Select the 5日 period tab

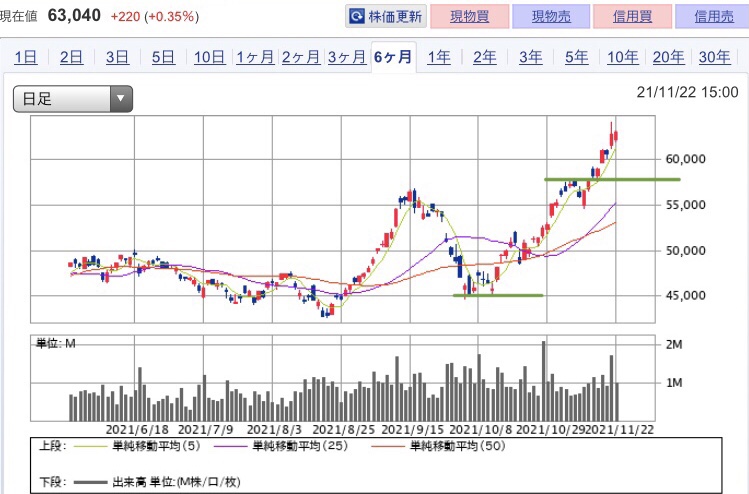tap(163, 57)
